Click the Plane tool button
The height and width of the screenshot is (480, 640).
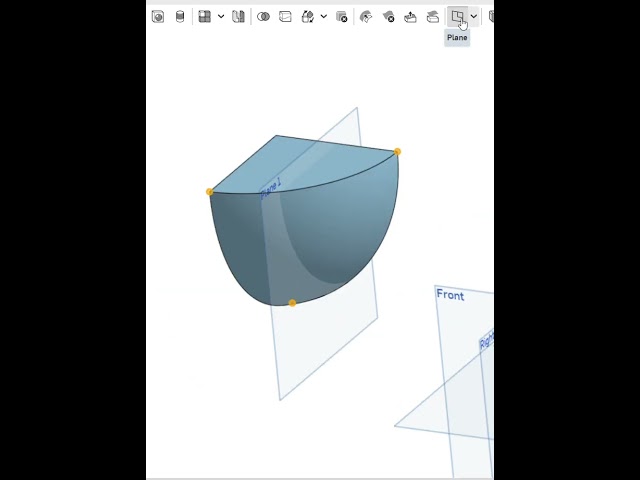[458, 17]
